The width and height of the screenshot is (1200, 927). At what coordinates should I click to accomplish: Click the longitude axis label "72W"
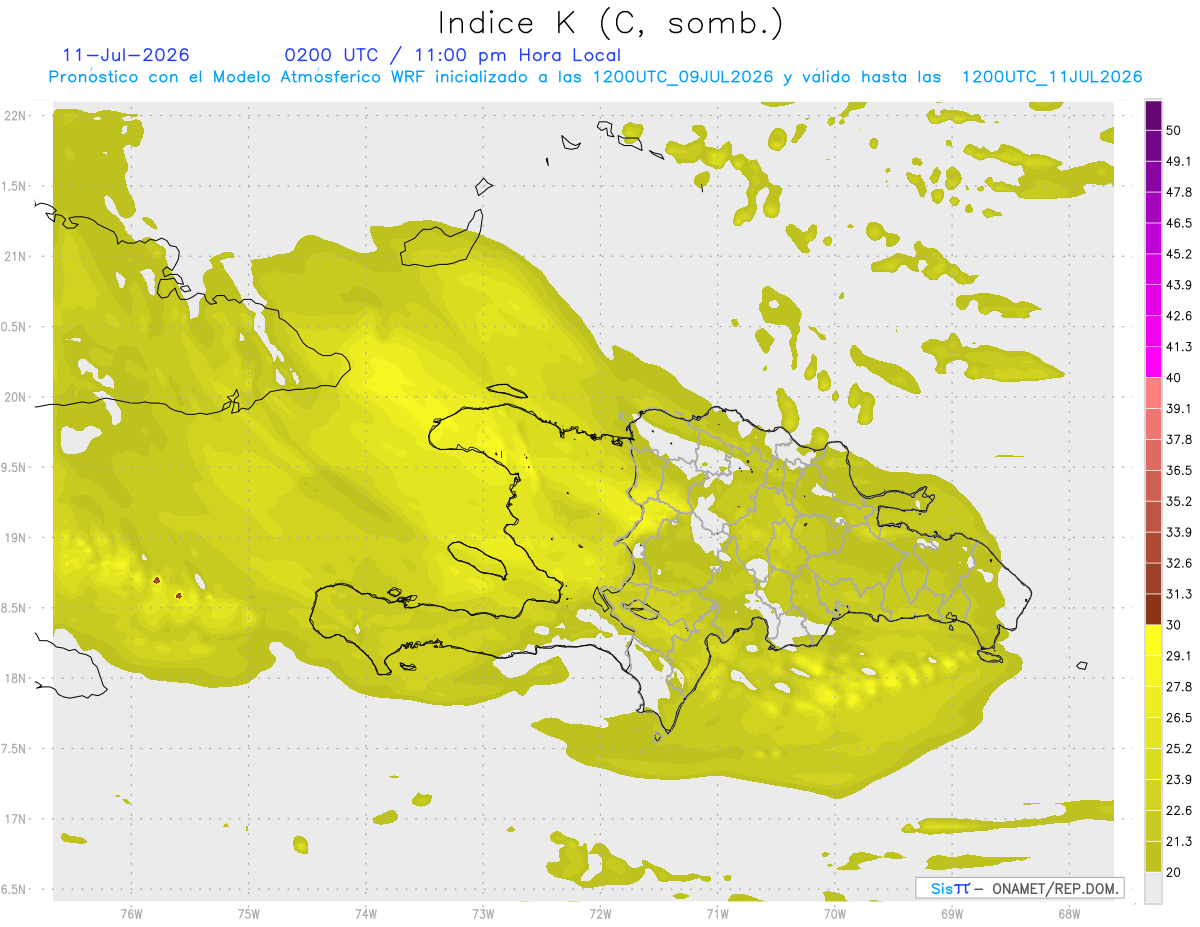[x=600, y=914]
